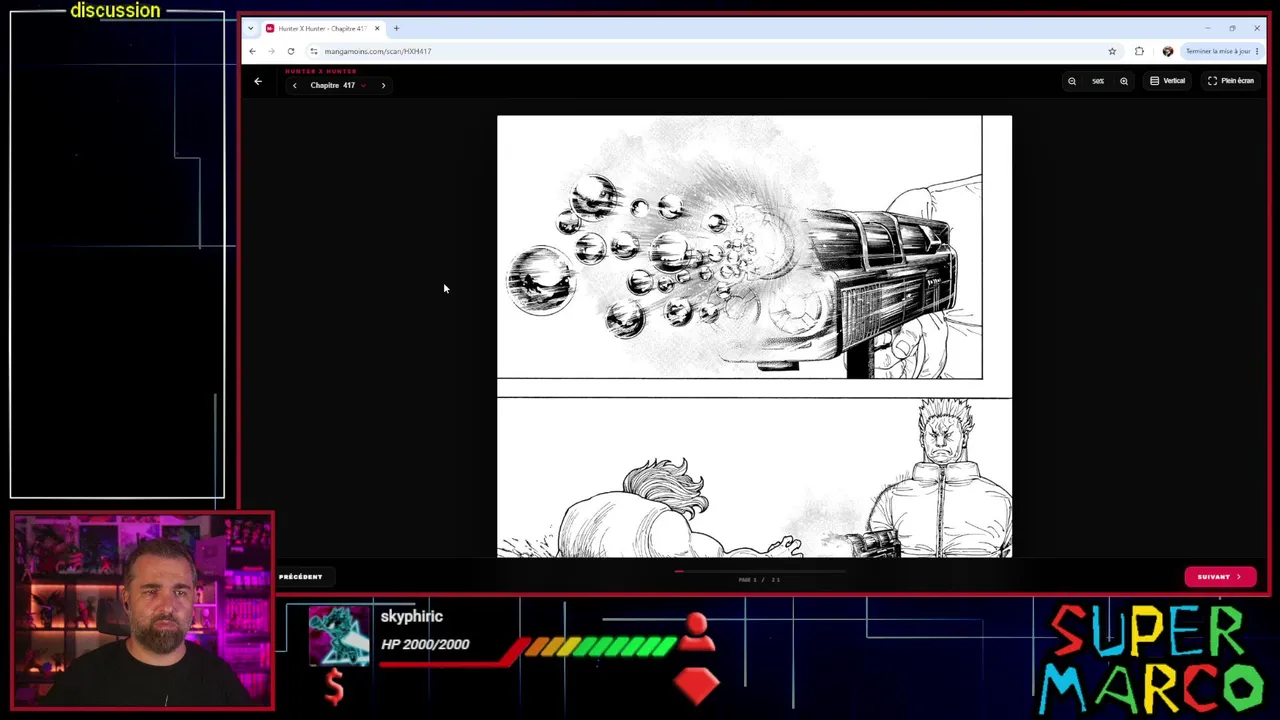Go to previous chapter using left chevron
The image size is (1280, 720).
[294, 85]
